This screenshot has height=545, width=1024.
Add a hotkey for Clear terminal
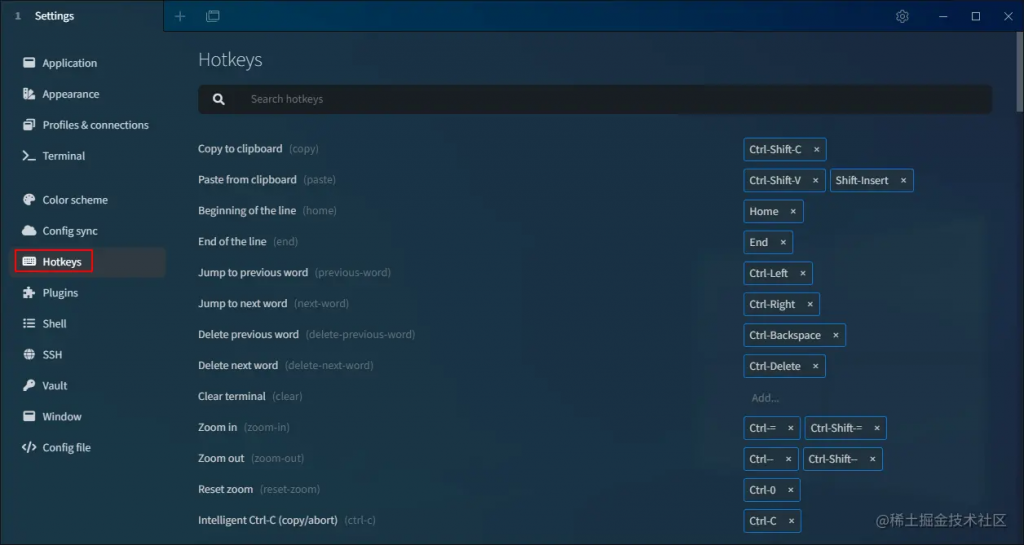(765, 397)
